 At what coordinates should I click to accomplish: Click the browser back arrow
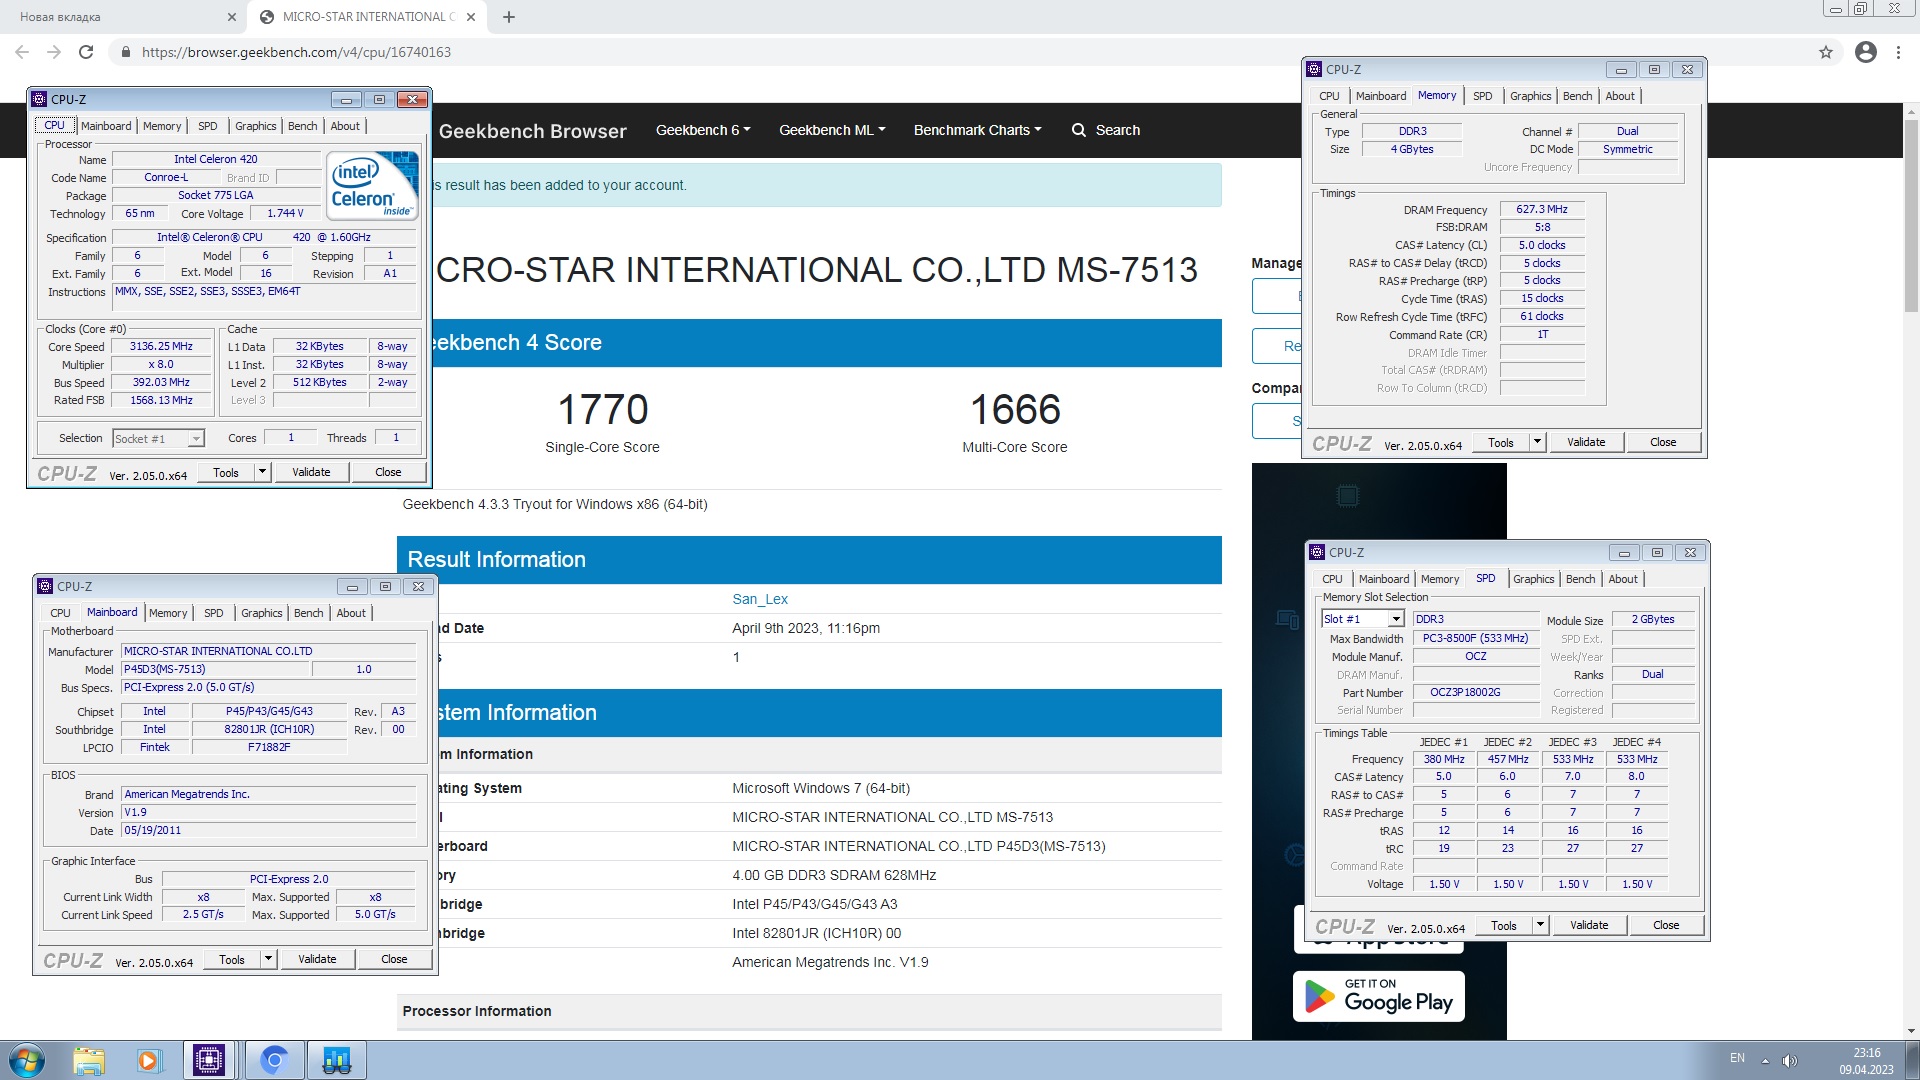[22, 52]
